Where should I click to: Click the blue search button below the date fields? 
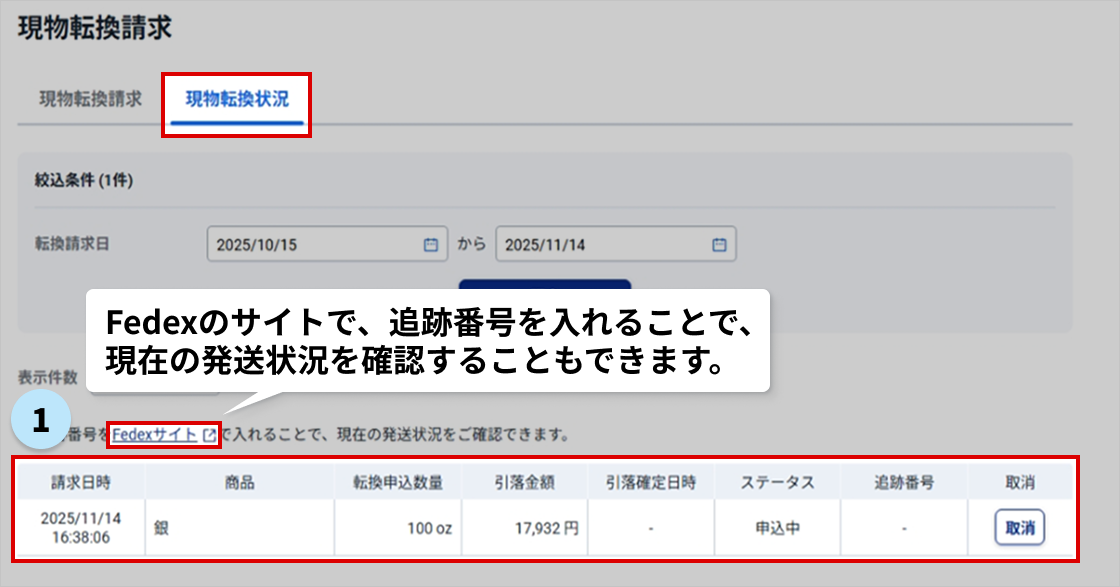[x=544, y=285]
